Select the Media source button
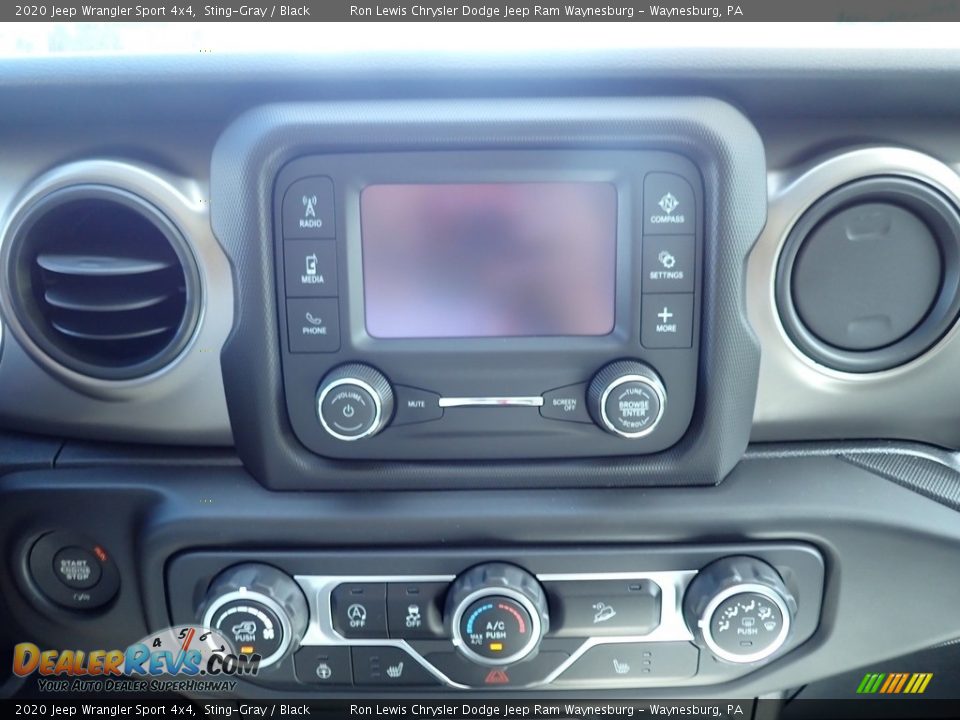This screenshot has height=720, width=960. (x=310, y=266)
